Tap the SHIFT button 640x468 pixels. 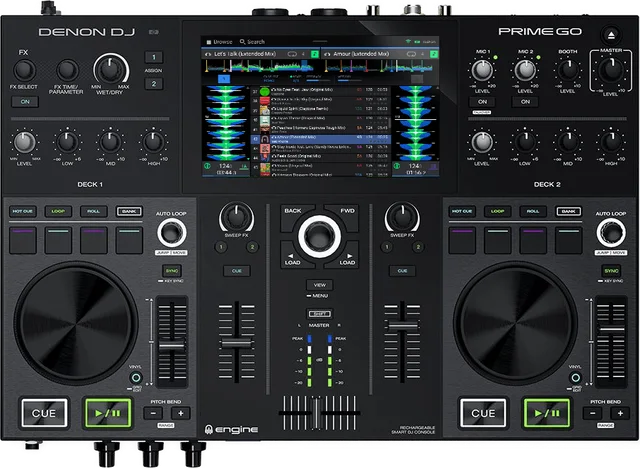pos(320,314)
